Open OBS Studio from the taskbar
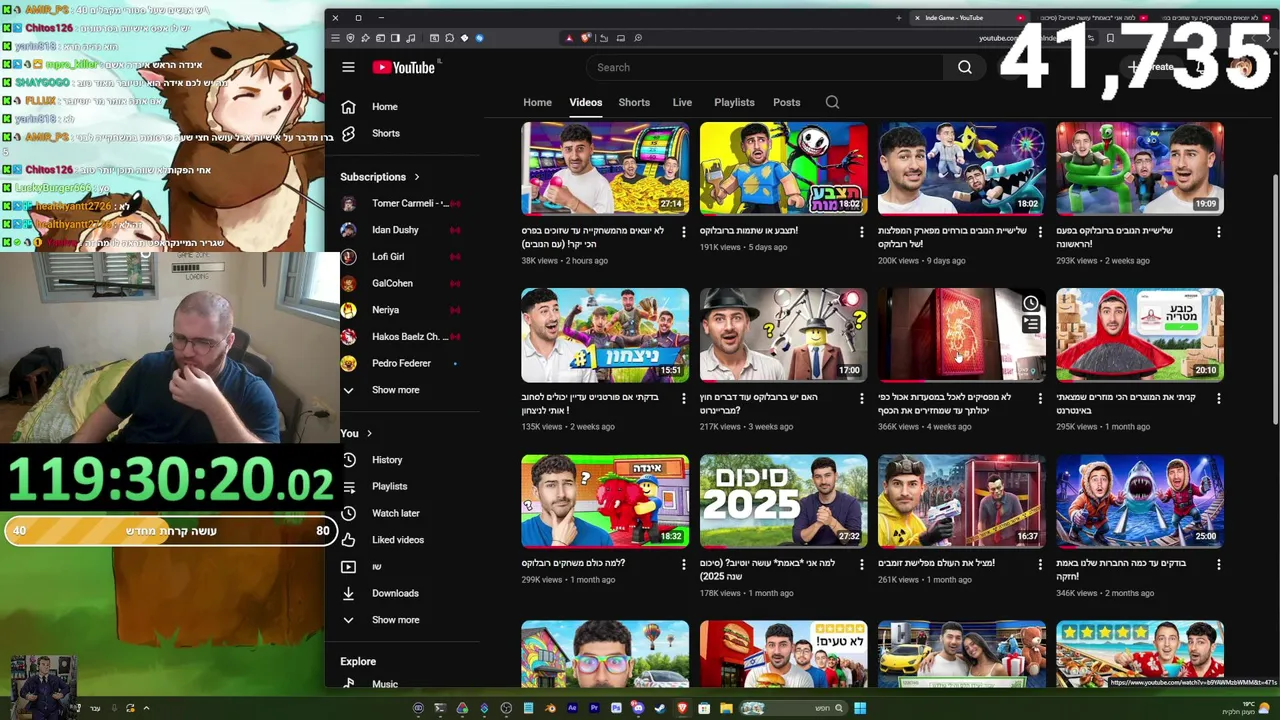The width and height of the screenshot is (1280, 720). click(506, 708)
